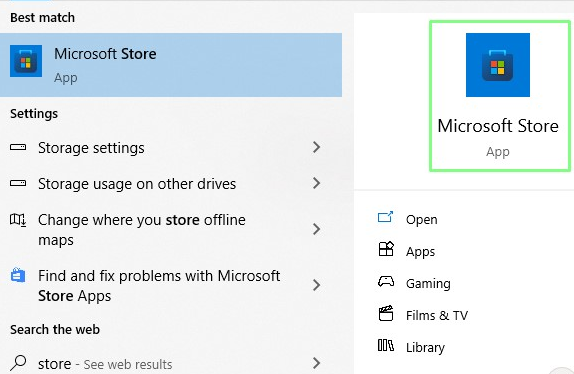Click the map icon beside offline maps setting
The image size is (574, 374).
point(18,220)
